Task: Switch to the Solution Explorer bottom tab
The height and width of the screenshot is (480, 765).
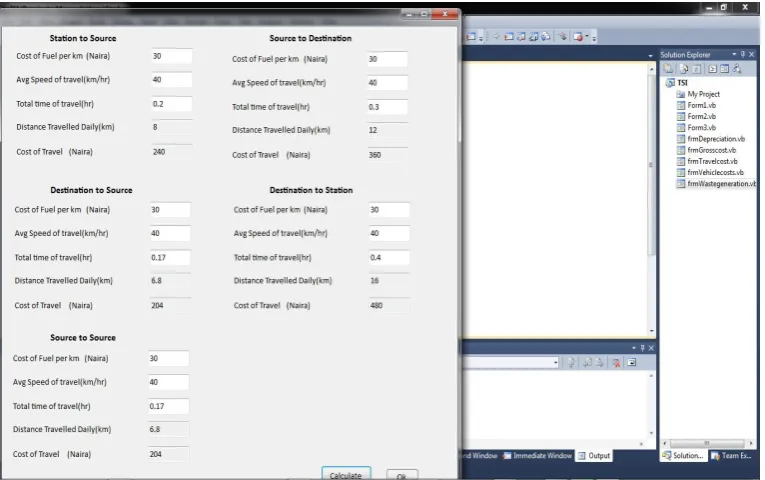Action: point(683,456)
